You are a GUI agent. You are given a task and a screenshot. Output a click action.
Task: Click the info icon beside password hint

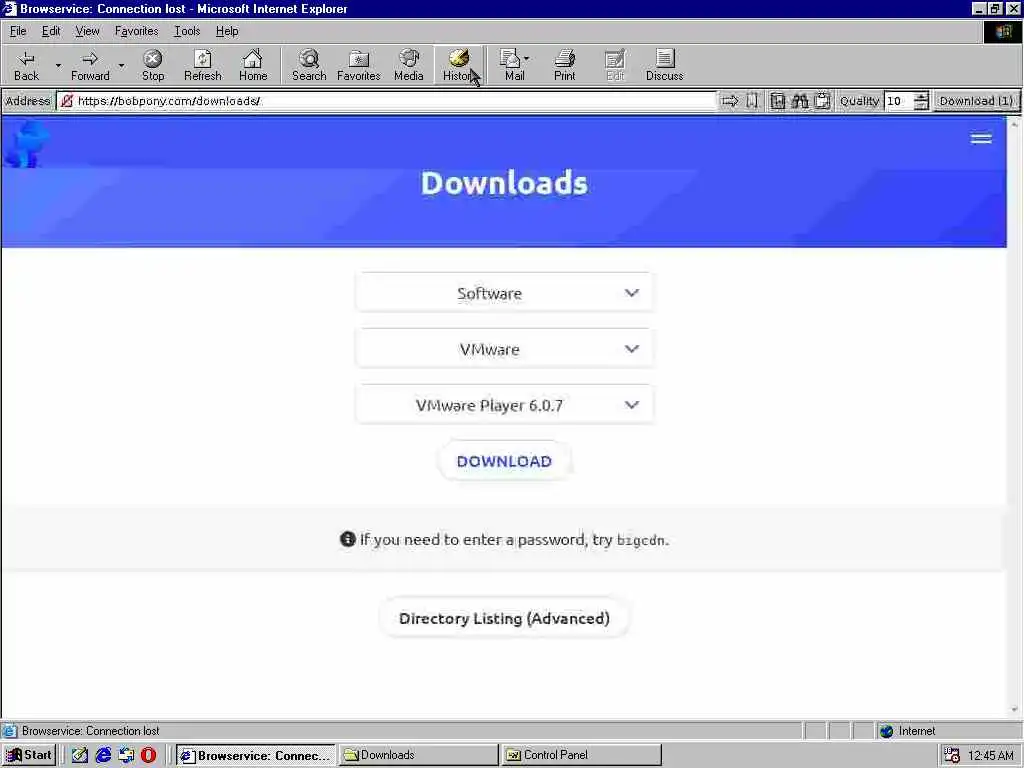pyautogui.click(x=347, y=539)
